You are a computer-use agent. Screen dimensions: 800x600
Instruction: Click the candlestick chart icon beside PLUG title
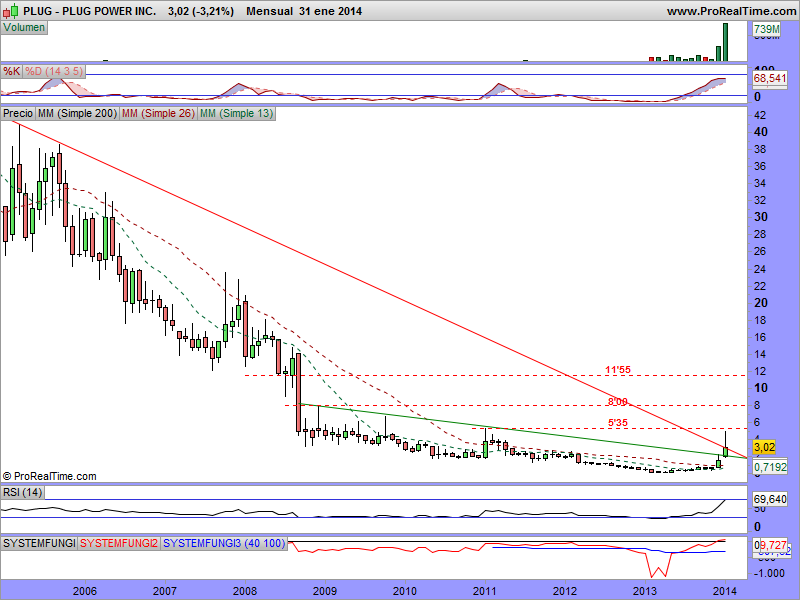(11, 11)
